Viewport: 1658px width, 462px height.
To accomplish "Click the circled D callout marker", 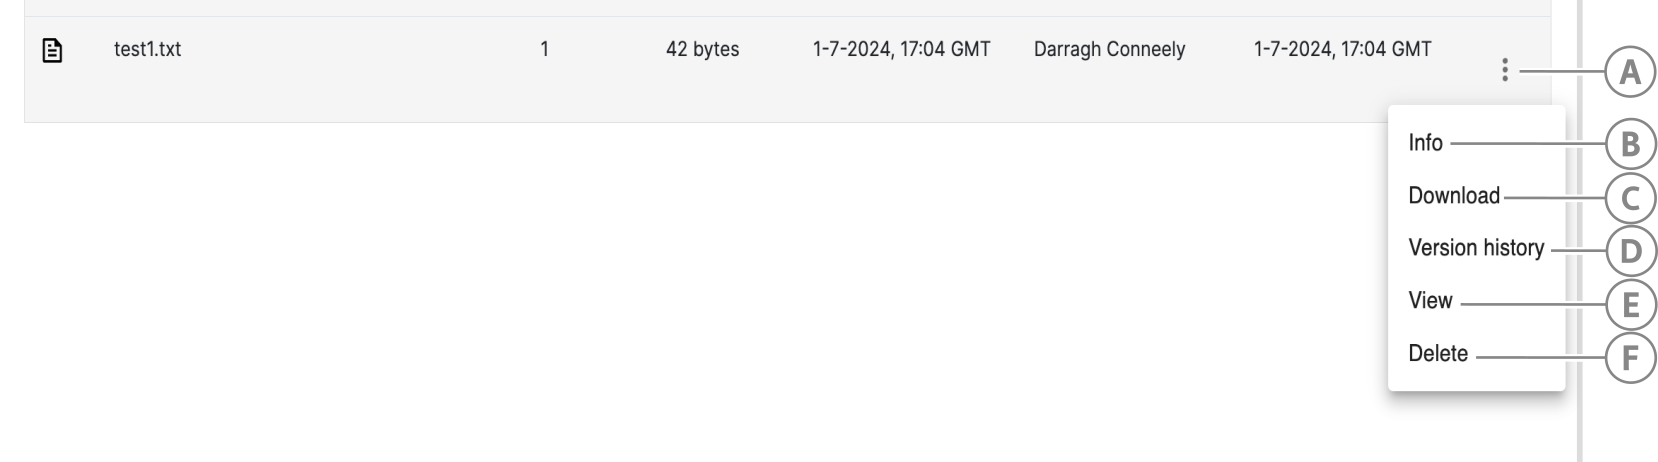I will [x=1629, y=250].
